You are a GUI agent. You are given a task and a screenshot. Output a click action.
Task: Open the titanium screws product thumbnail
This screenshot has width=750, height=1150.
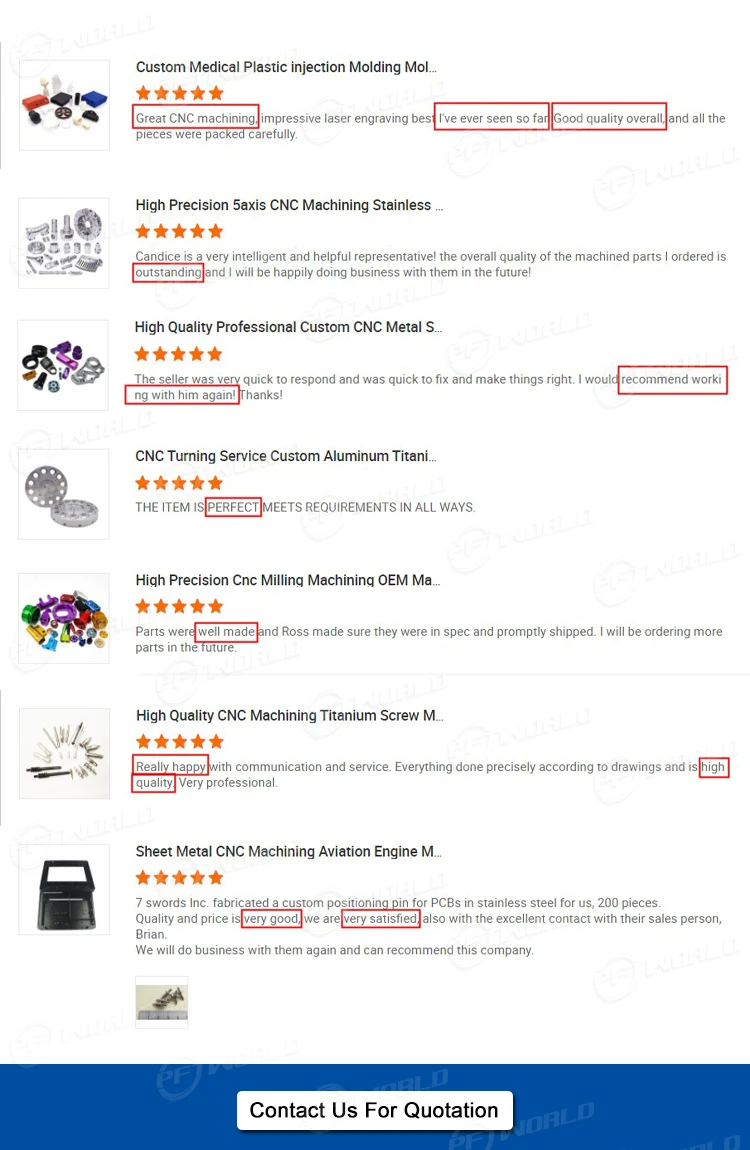(x=65, y=753)
